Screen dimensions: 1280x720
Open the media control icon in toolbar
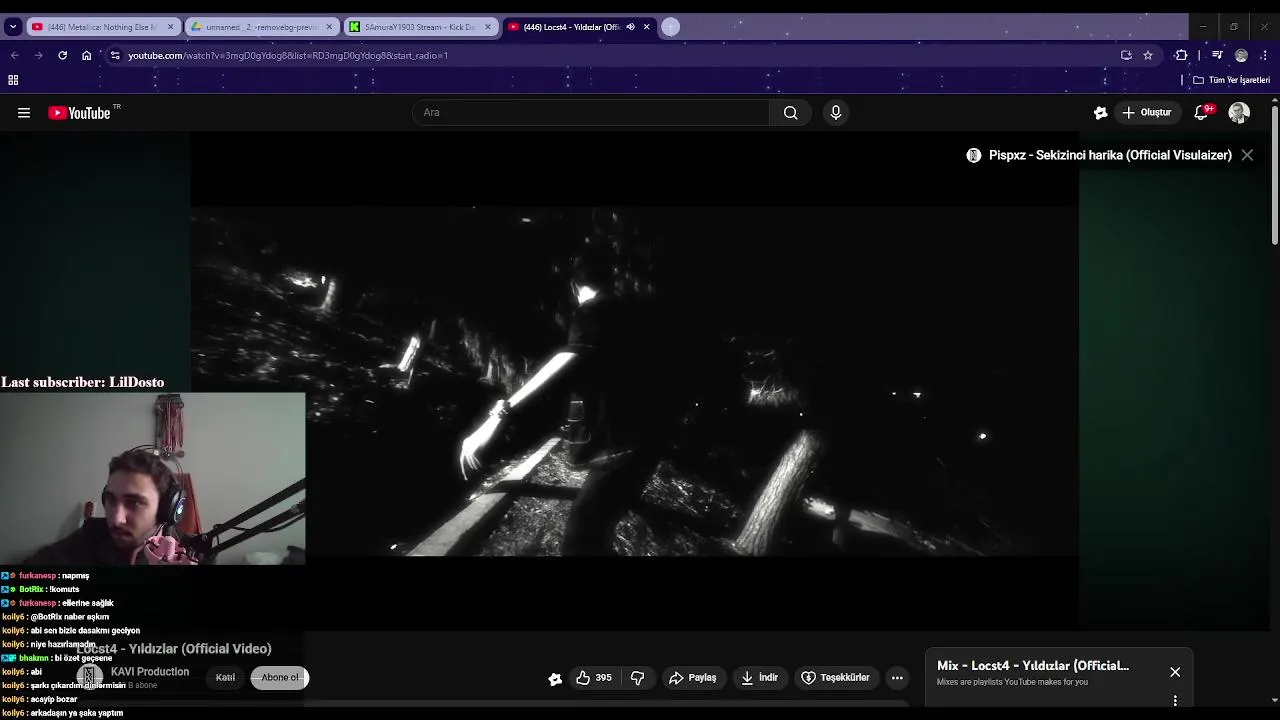1217,55
